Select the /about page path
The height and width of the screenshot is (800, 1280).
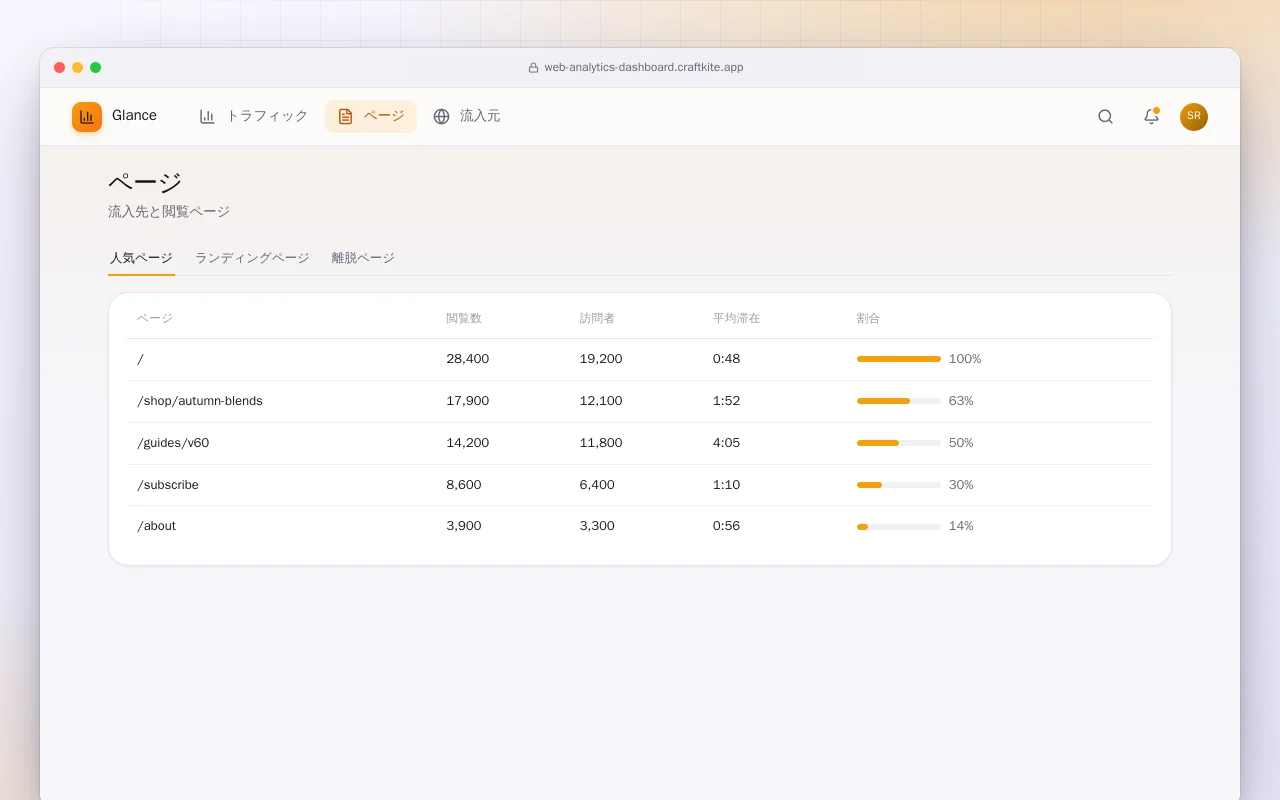click(156, 526)
